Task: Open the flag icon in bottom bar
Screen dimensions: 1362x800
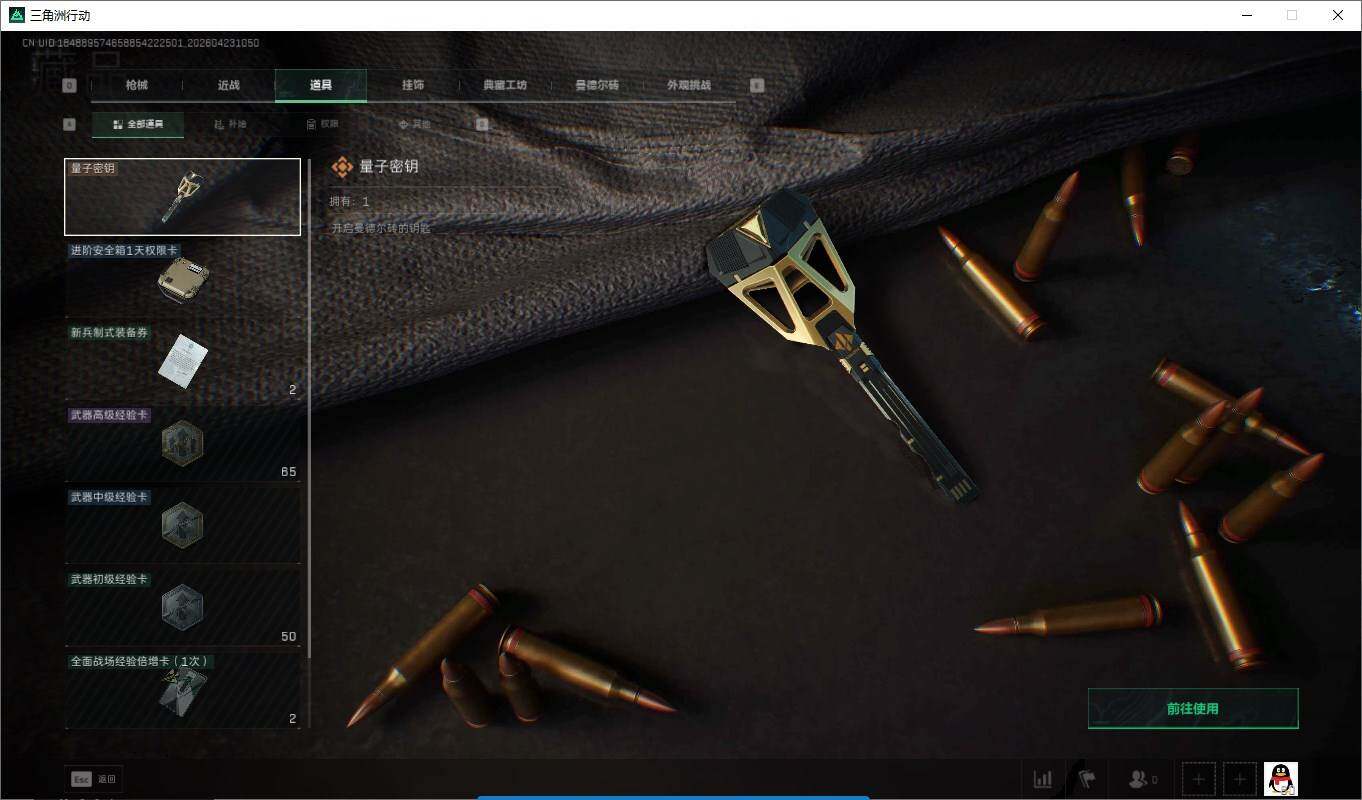Action: pyautogui.click(x=1087, y=779)
